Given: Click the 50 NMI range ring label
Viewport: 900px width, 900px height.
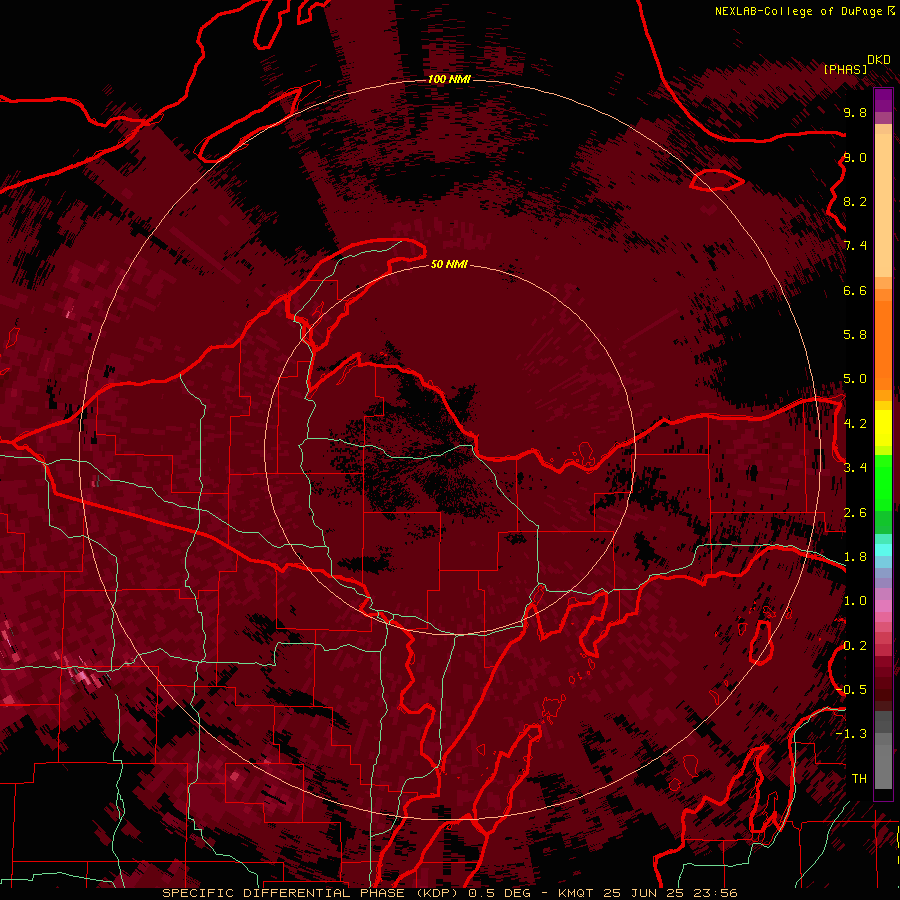Looking at the screenshot, I should click(x=449, y=264).
